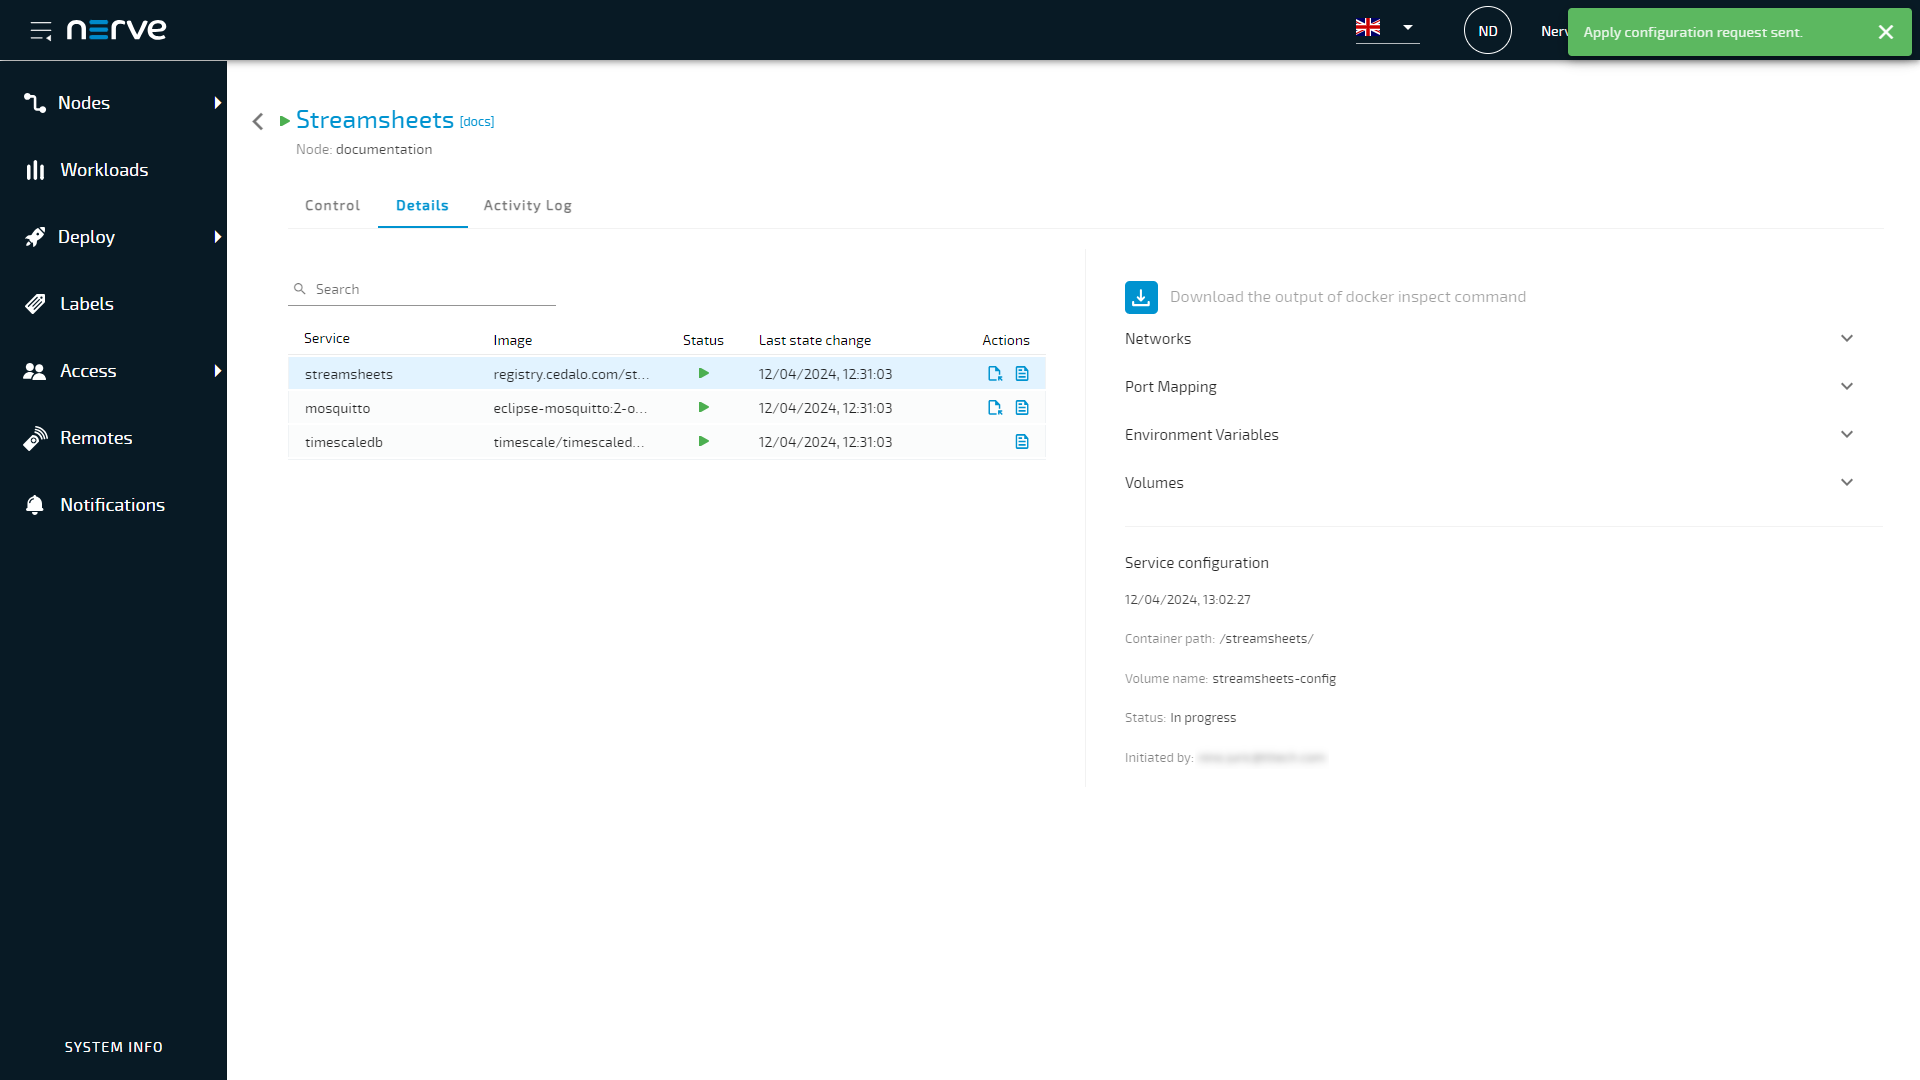Screen dimensions: 1920x1080
Task: Open the ND user avatar menu
Action: coord(1487,31)
